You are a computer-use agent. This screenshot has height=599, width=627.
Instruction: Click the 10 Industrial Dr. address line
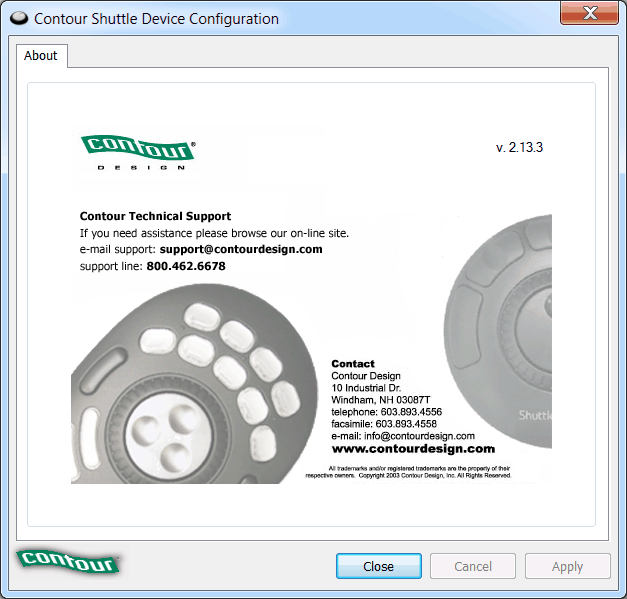click(x=366, y=388)
